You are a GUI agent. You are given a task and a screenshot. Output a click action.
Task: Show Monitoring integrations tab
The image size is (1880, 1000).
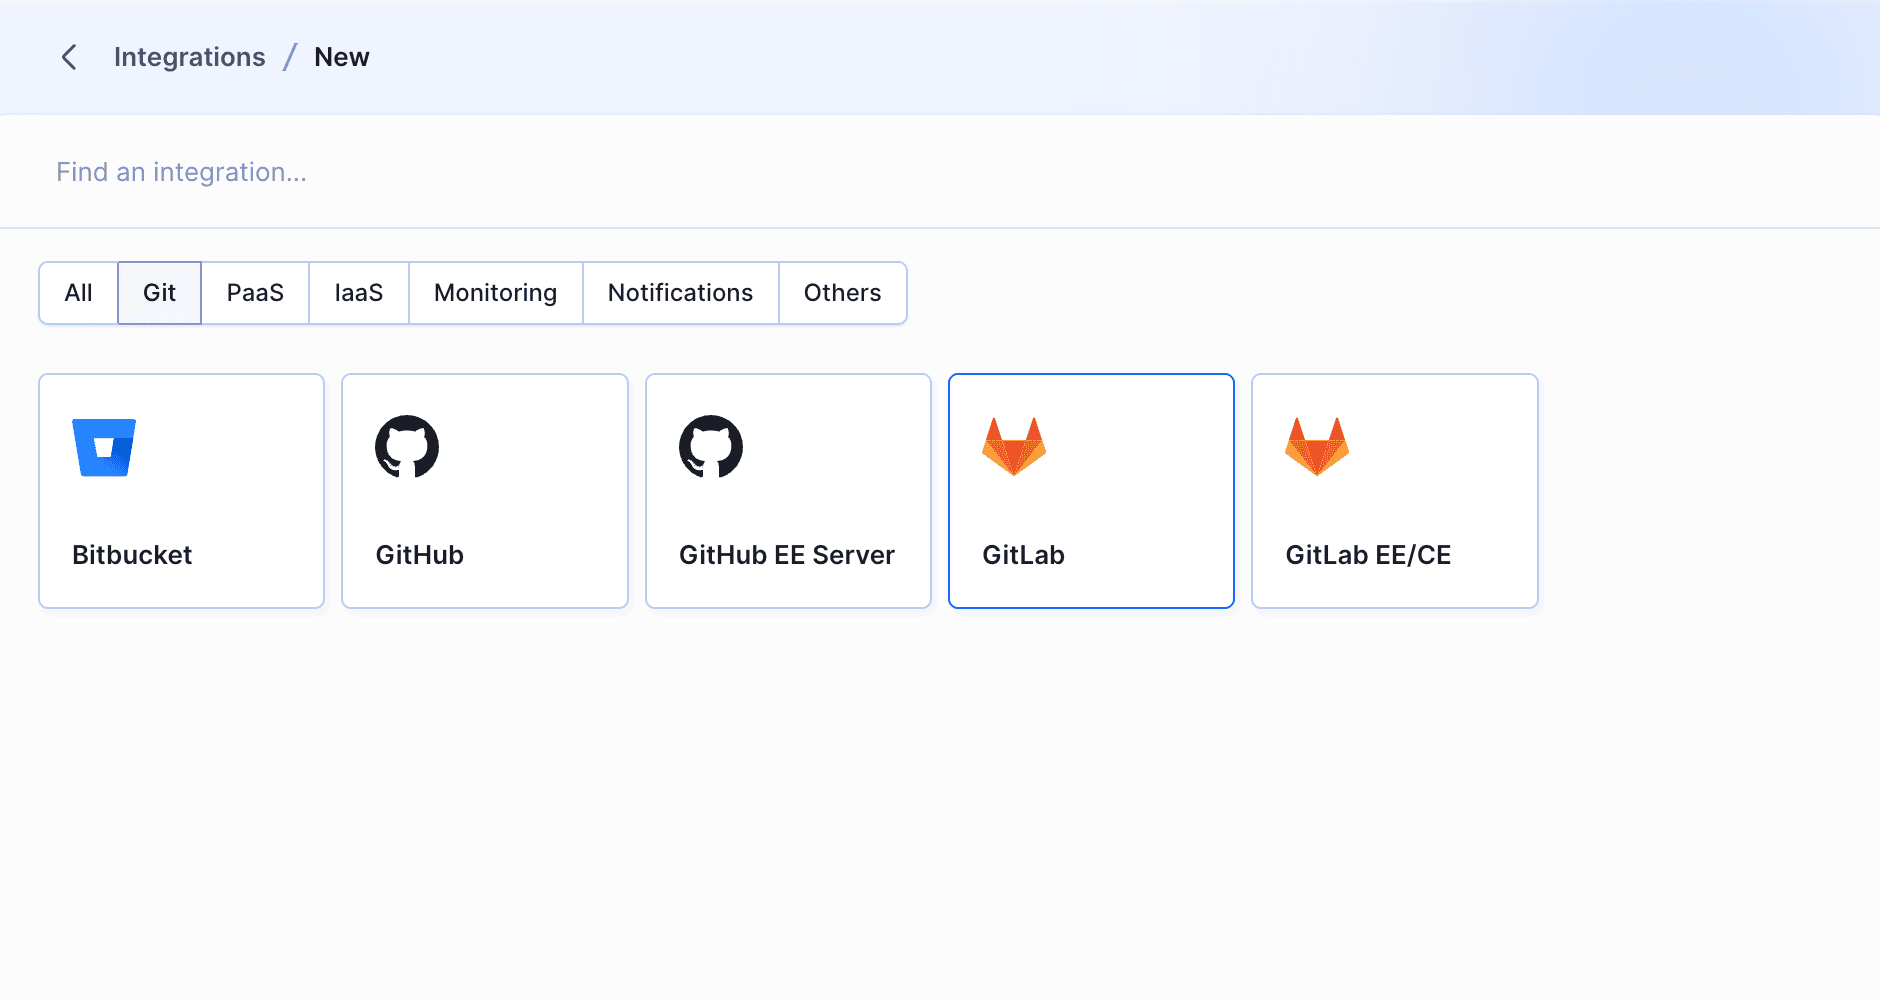(496, 293)
